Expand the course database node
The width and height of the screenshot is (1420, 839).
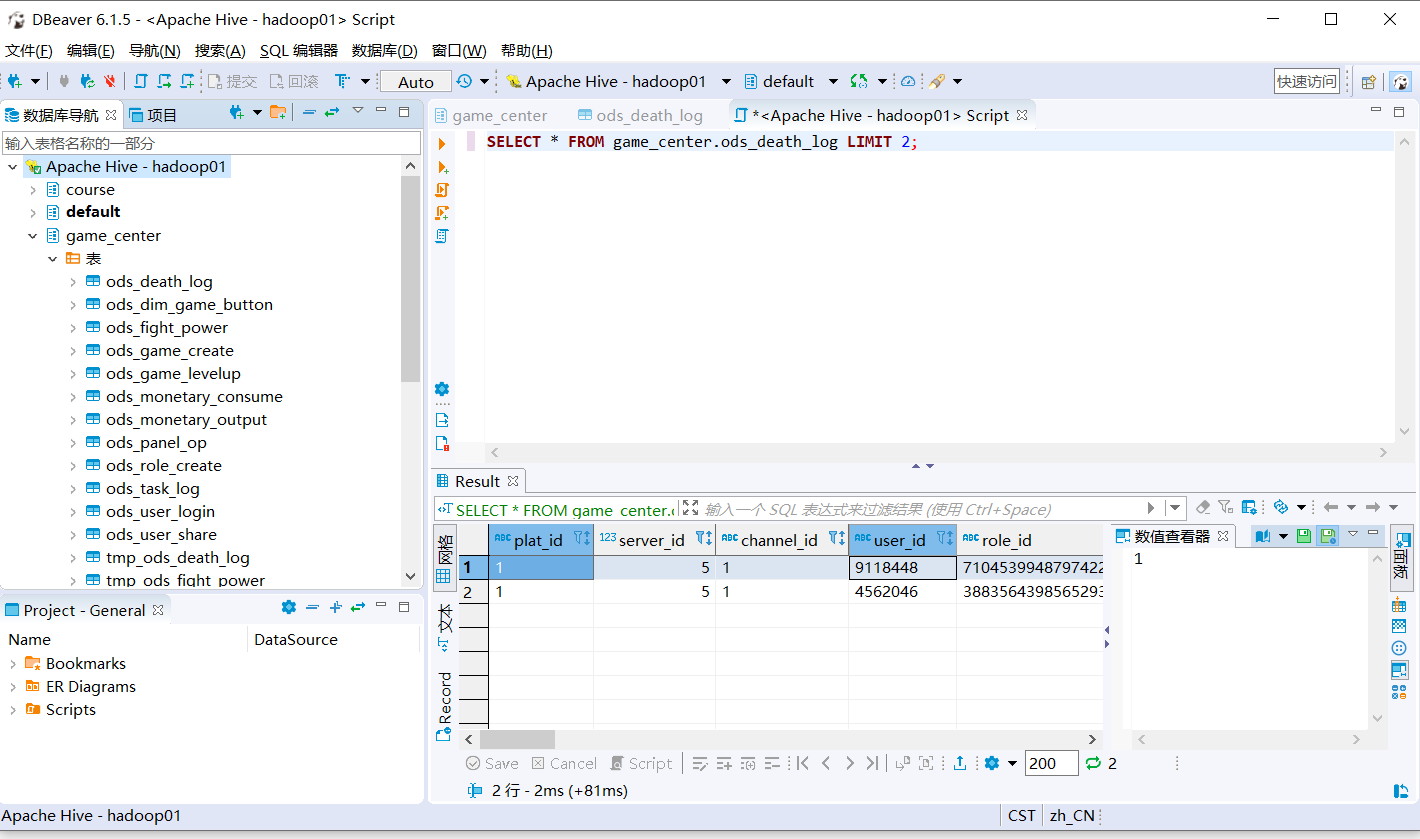coord(33,190)
